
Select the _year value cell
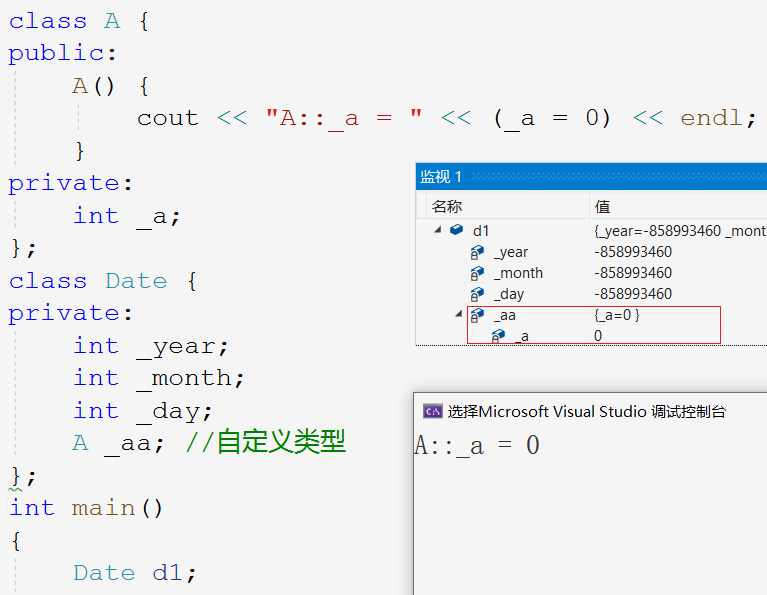[633, 252]
